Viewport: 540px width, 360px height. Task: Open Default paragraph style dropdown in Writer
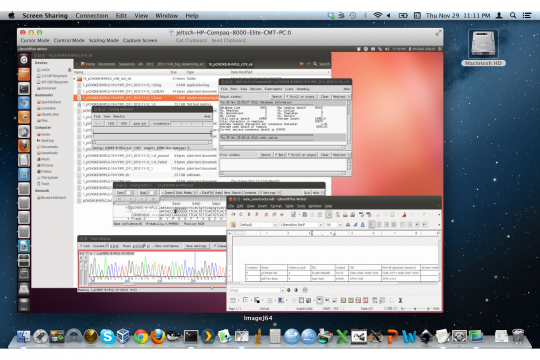click(x=275, y=225)
